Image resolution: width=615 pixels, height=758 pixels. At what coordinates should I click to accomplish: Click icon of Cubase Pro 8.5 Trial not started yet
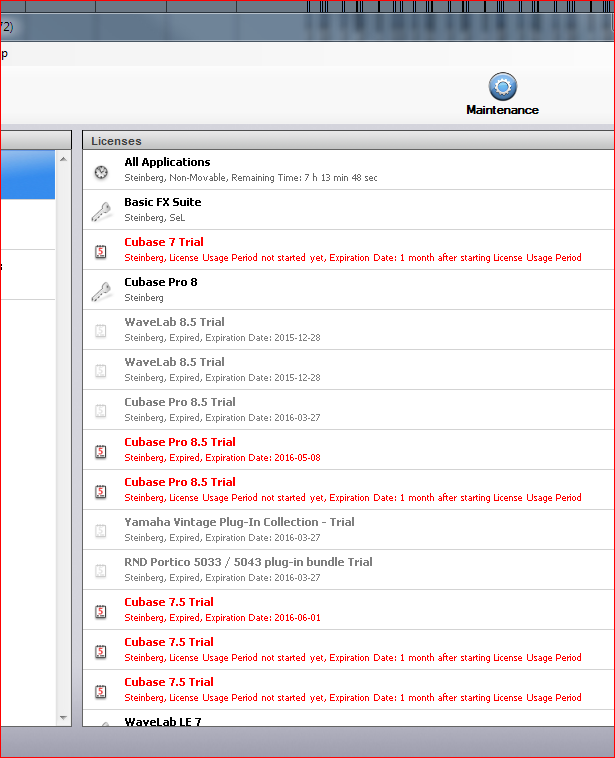(101, 492)
